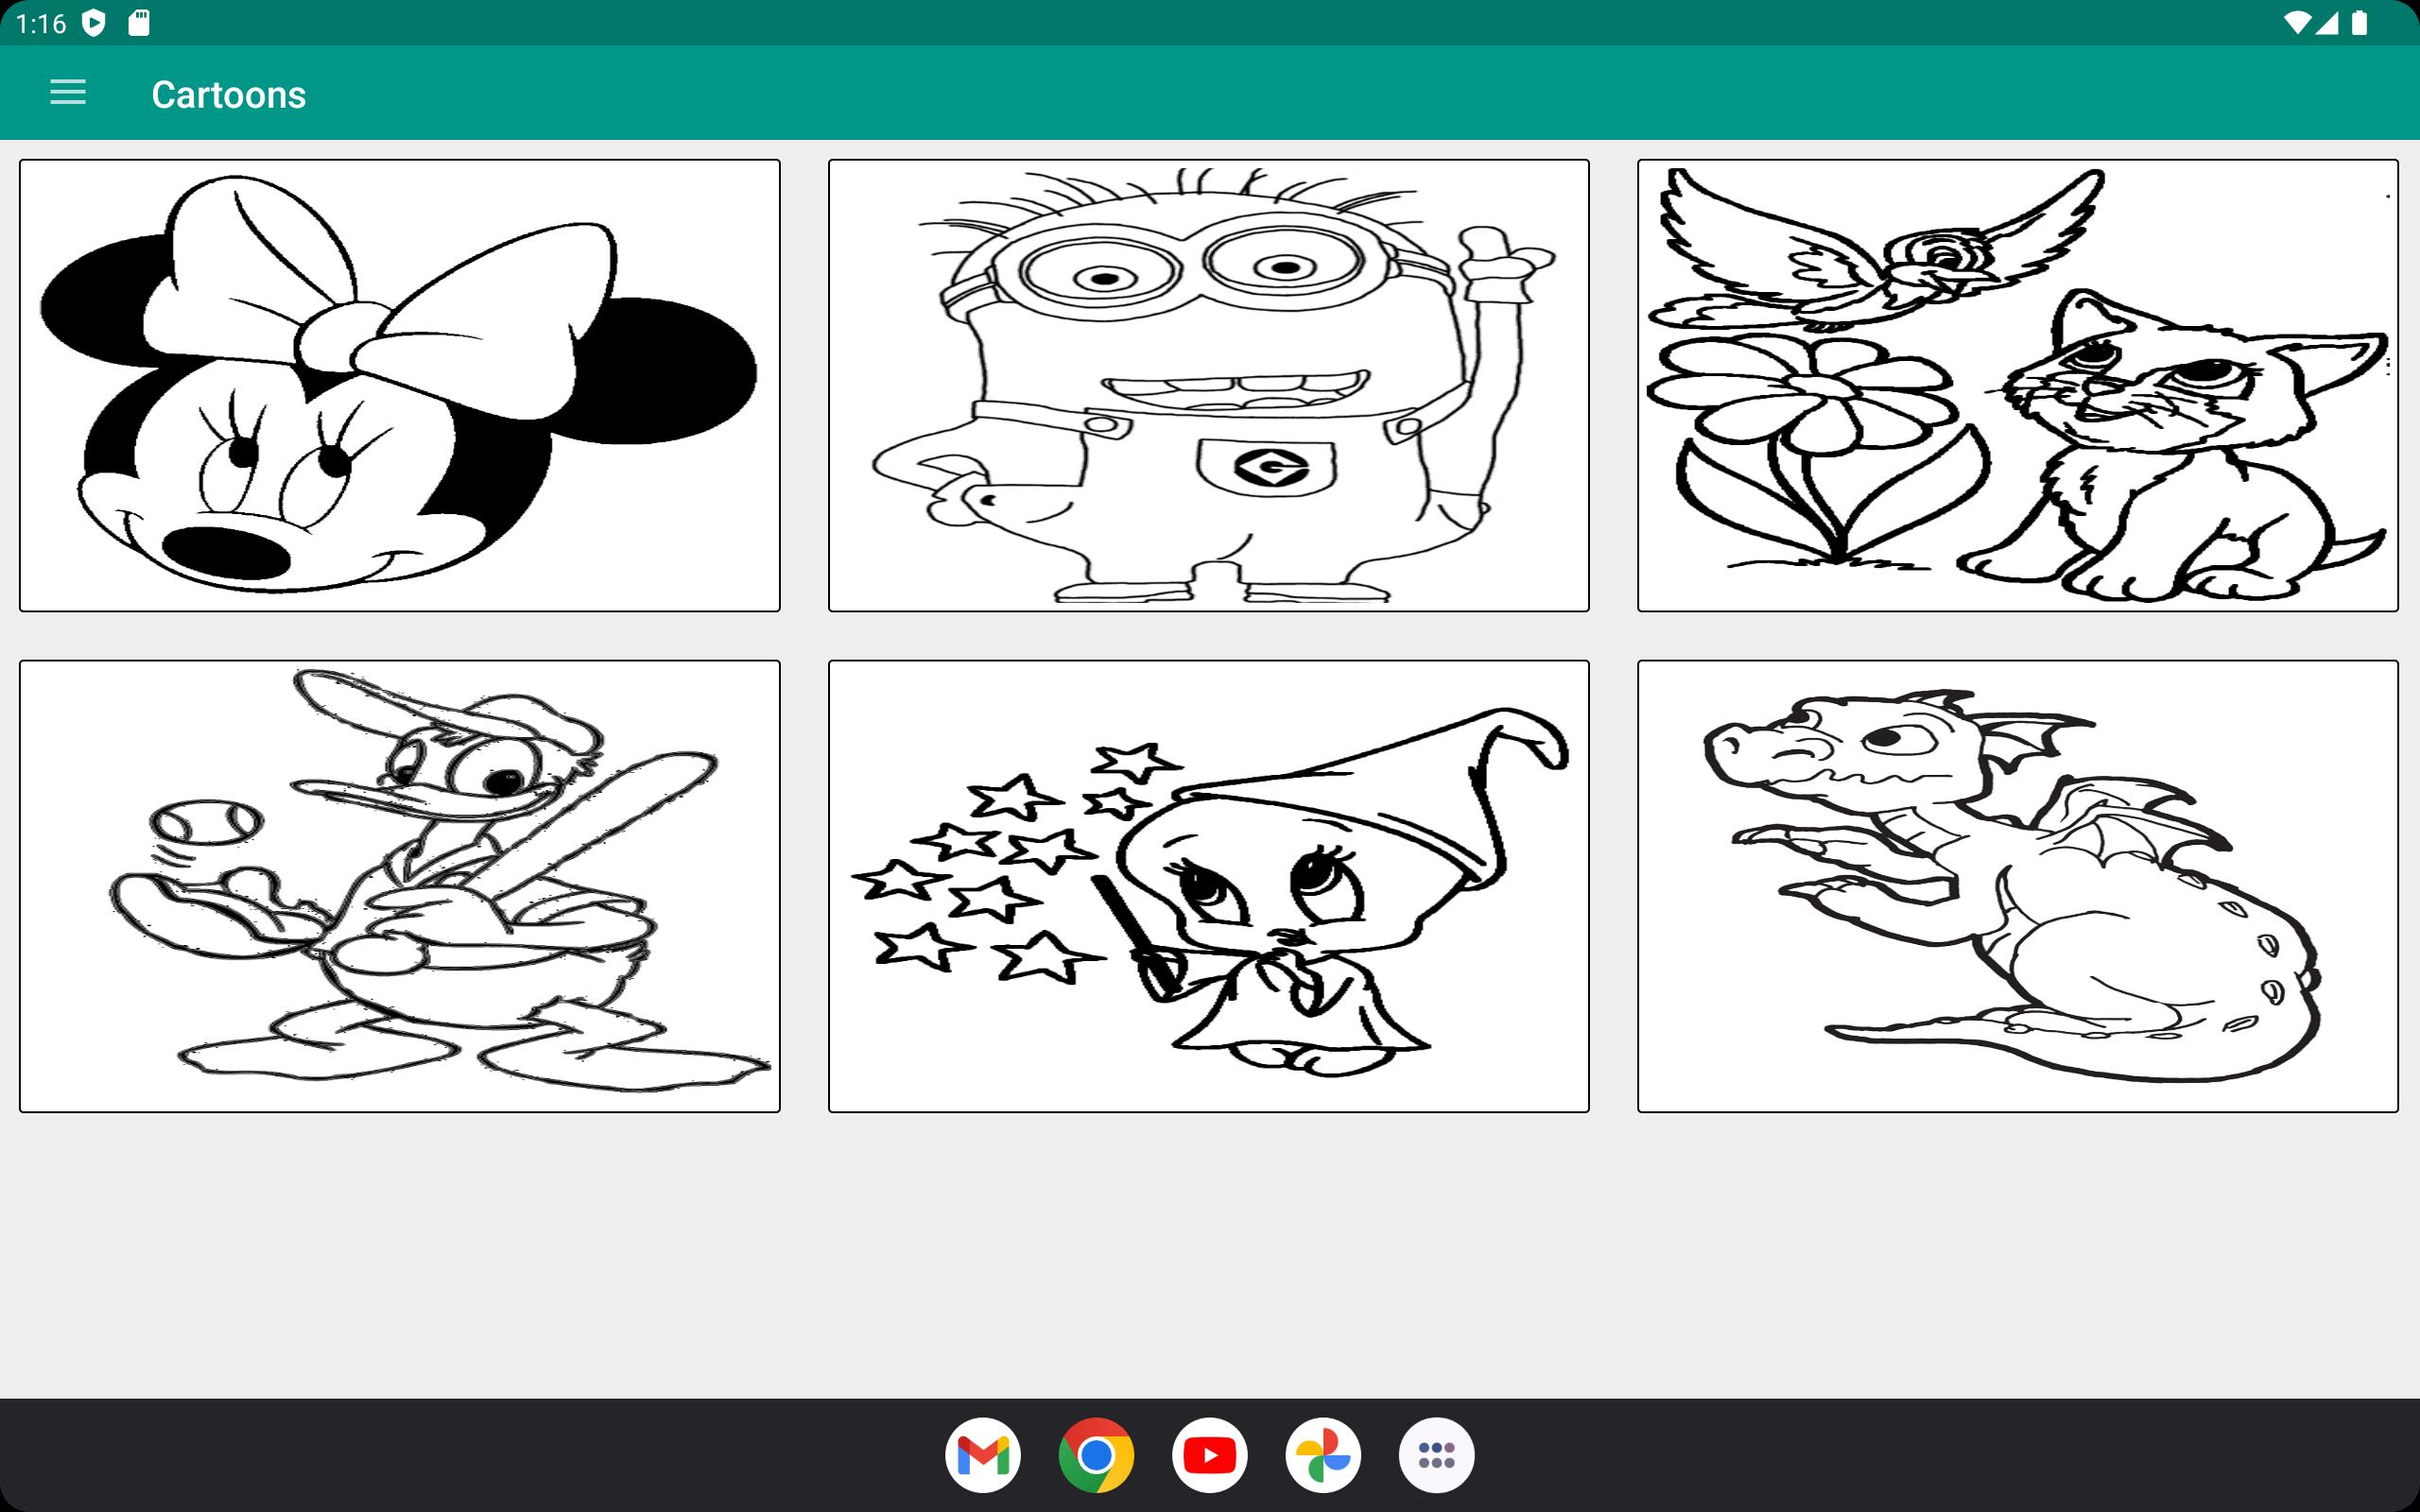The width and height of the screenshot is (2420, 1512).
Task: Tap the 1:16 clock in status bar
Action: pos(41,24)
